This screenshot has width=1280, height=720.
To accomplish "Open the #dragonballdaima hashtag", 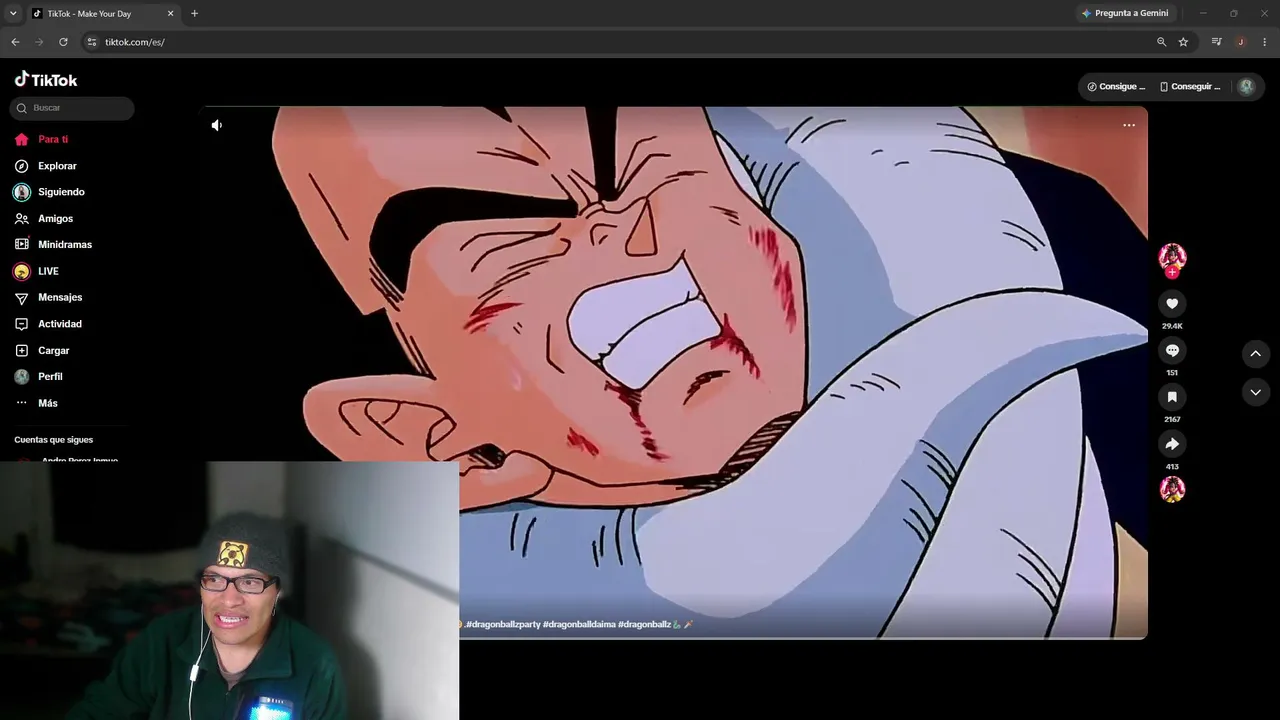I will tap(579, 624).
